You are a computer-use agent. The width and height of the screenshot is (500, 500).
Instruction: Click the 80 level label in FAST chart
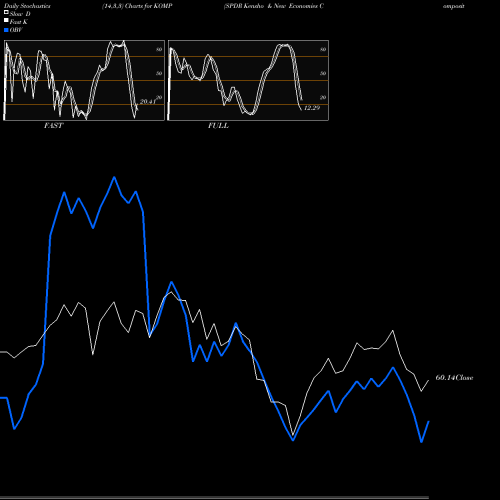pyautogui.click(x=159, y=49)
